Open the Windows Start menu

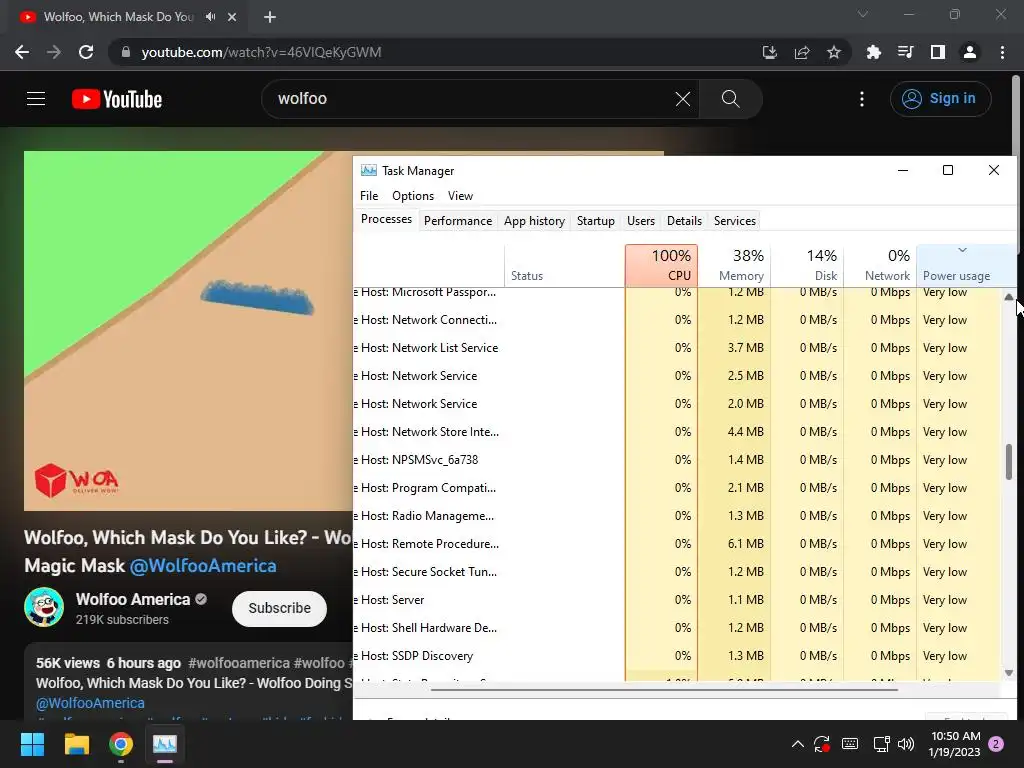click(32, 744)
